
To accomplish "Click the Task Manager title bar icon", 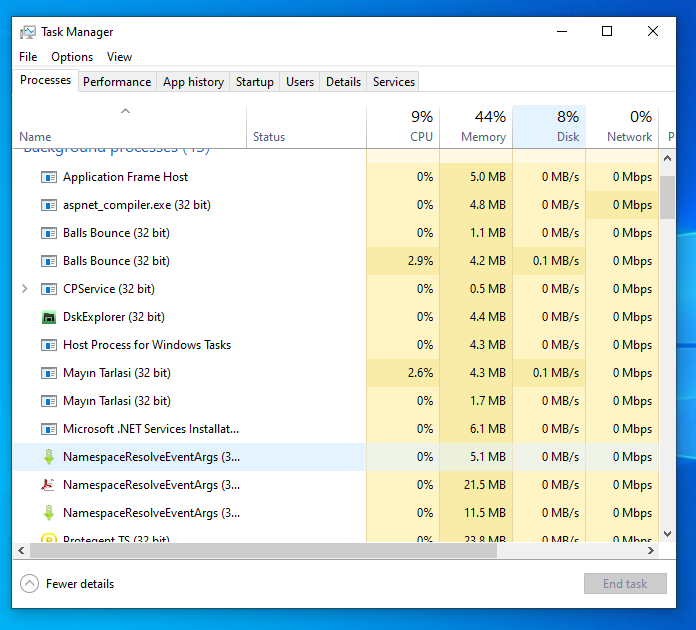I will (x=28, y=32).
